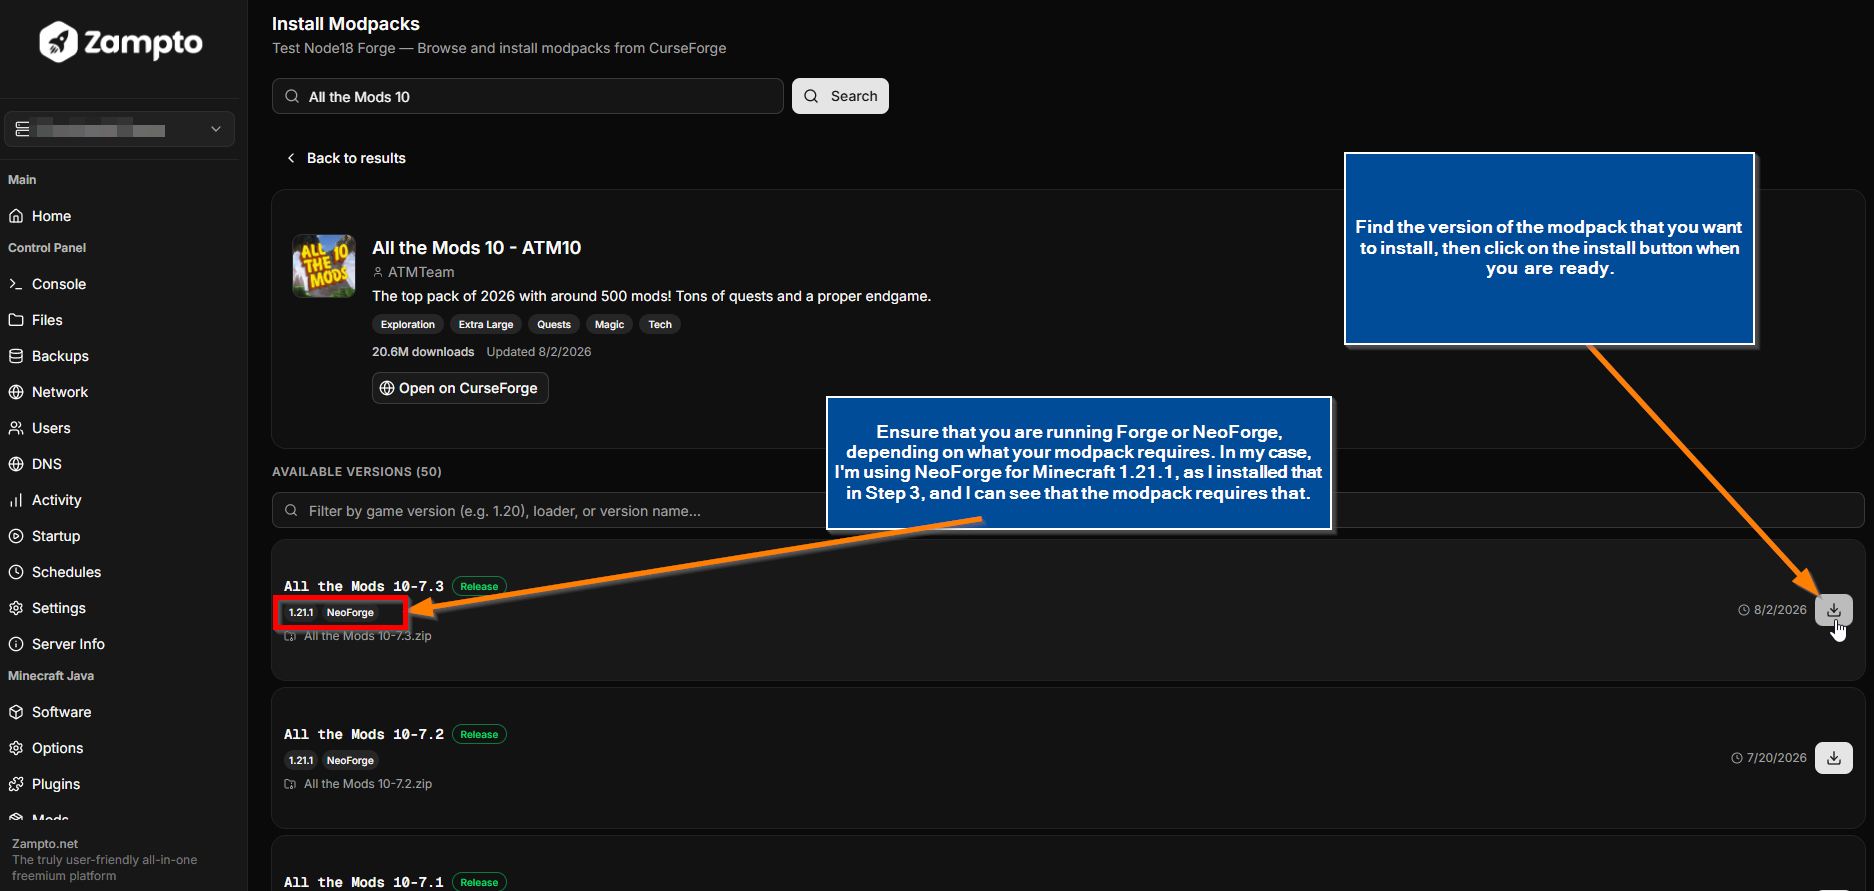
Task: Click the Server Info icon
Action: 16,644
